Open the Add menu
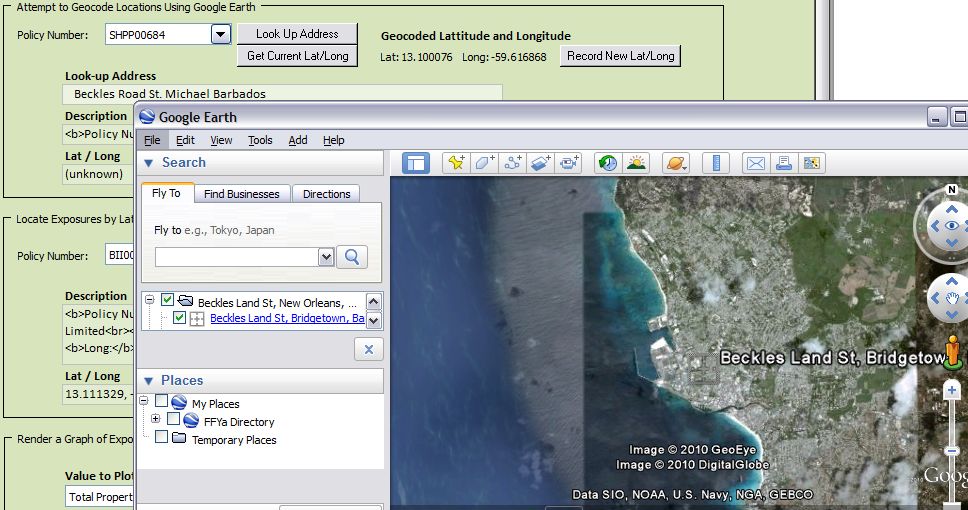968x510 pixels. pyautogui.click(x=298, y=140)
